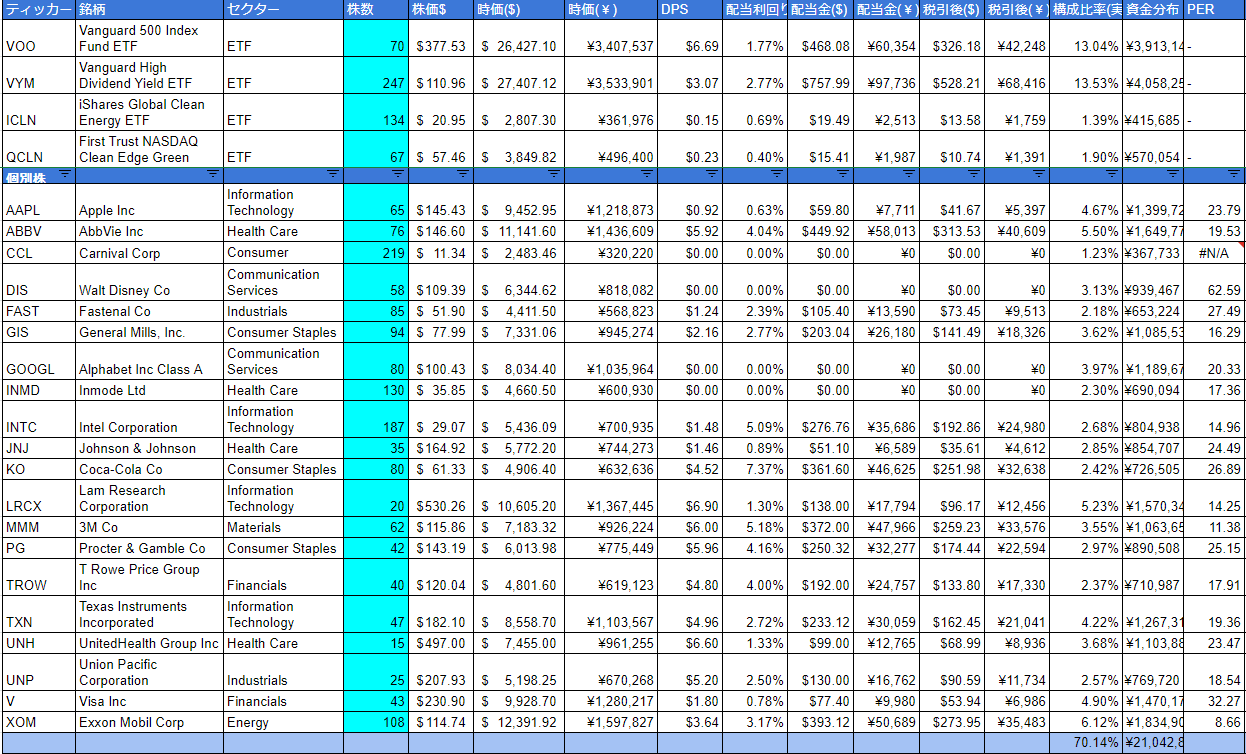Select the 70.14% total ratio cell

tap(1086, 743)
